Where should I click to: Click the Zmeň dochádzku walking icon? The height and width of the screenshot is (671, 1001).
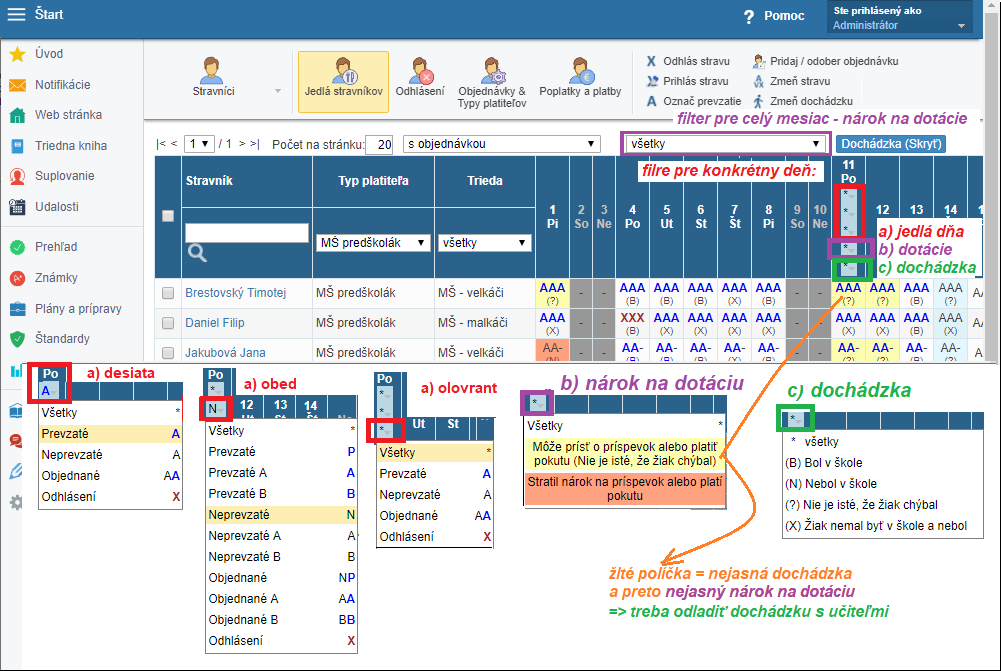pos(758,101)
